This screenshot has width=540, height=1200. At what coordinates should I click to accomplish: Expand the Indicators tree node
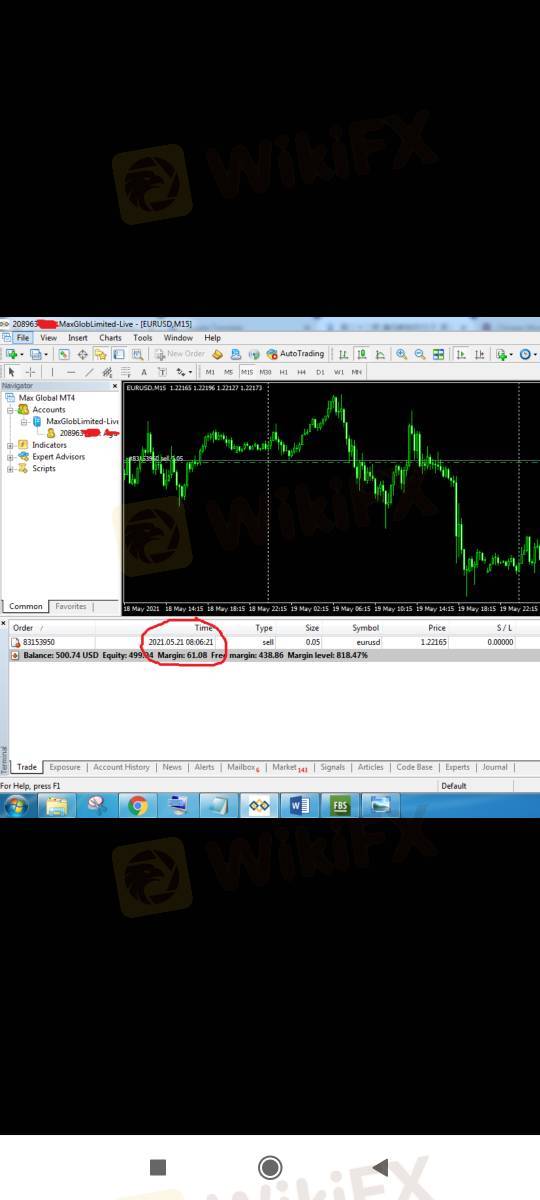click(11, 445)
